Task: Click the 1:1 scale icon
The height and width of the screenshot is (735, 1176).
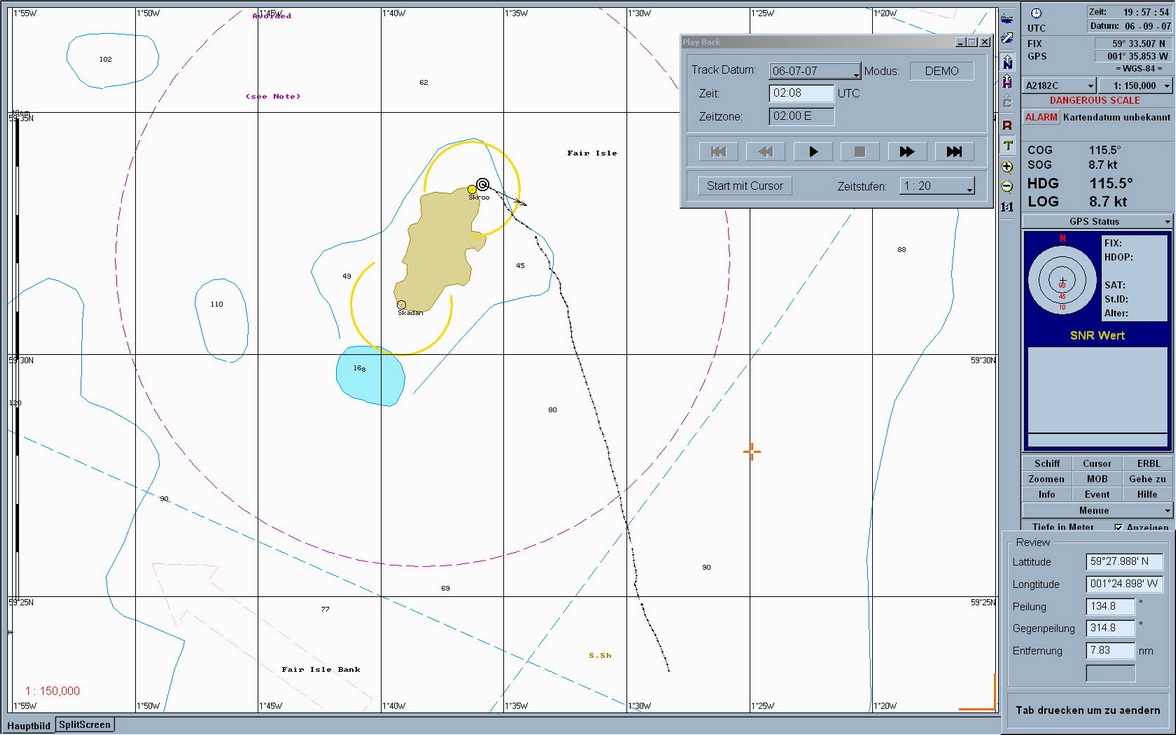Action: pos(1007,207)
